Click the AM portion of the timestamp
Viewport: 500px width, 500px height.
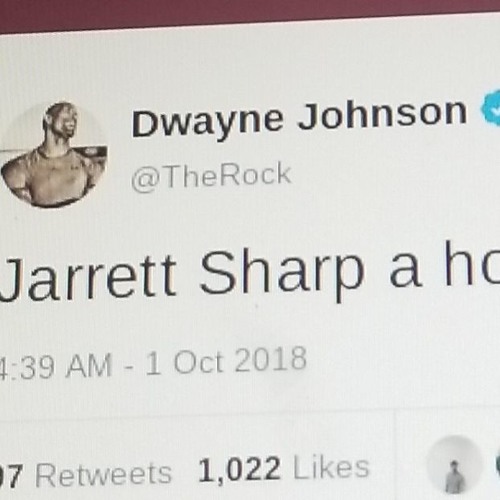[88, 366]
